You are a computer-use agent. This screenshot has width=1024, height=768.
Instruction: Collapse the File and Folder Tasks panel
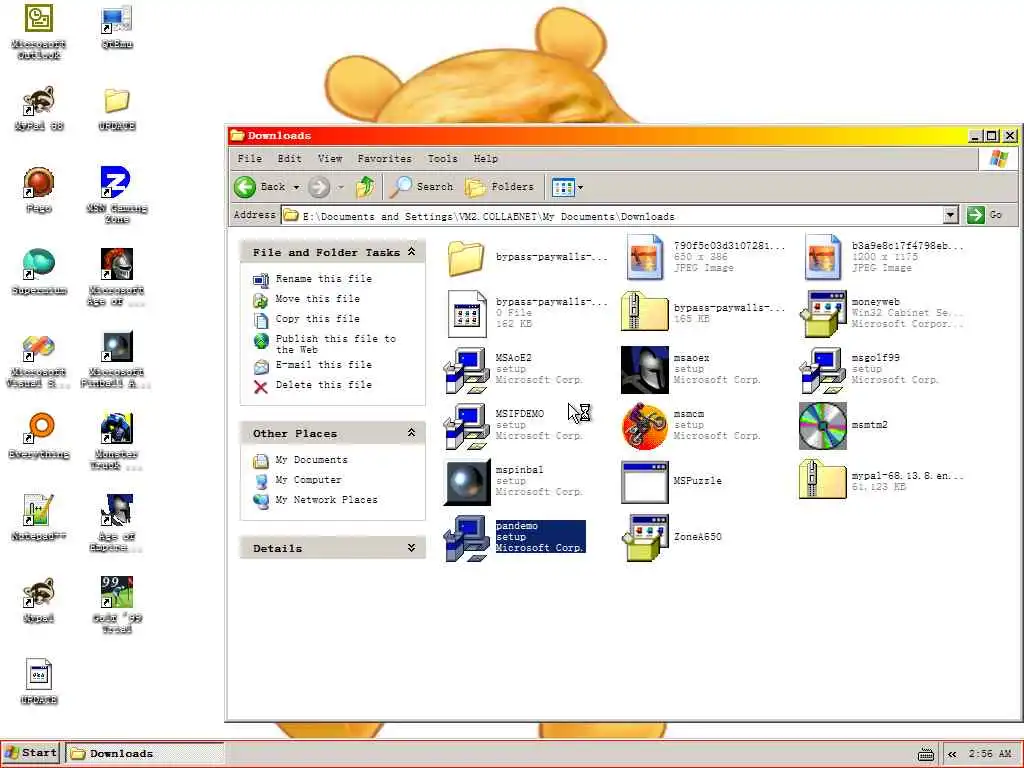point(411,251)
